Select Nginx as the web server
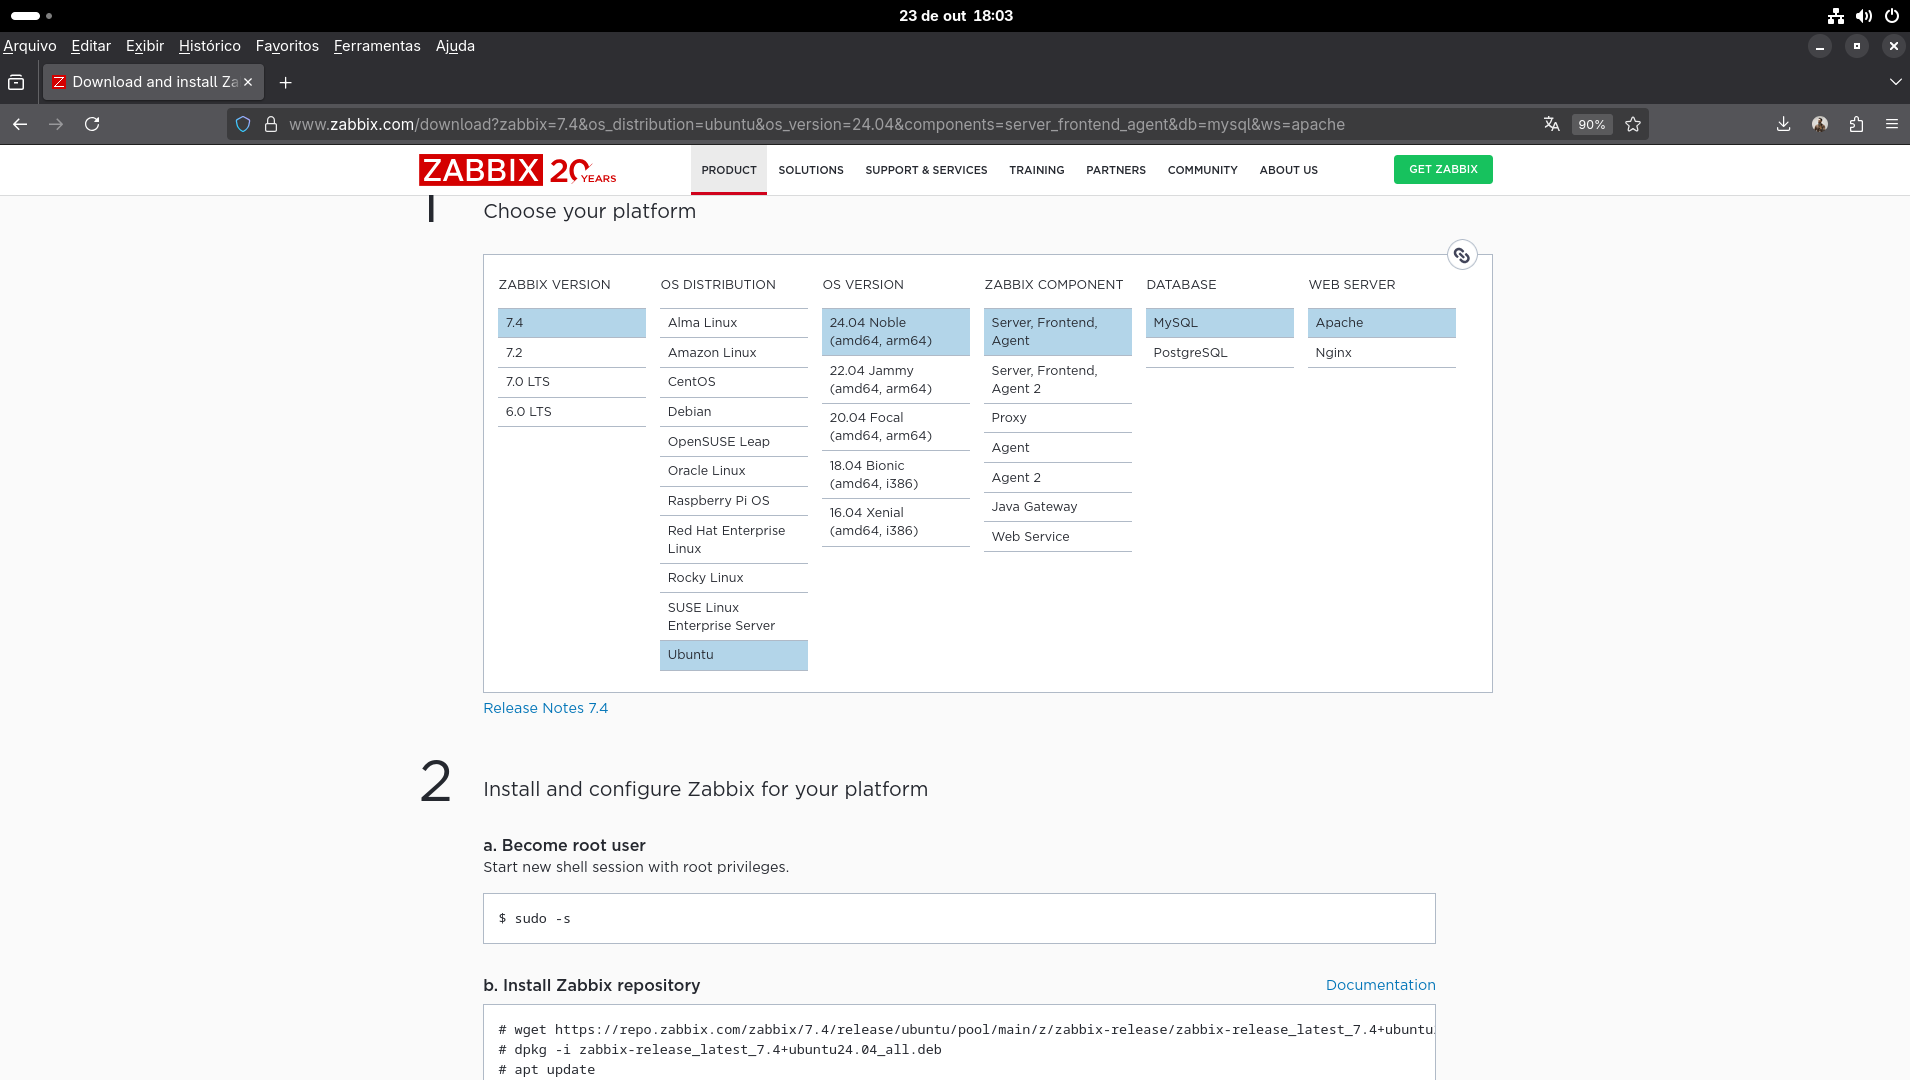 (x=1333, y=353)
